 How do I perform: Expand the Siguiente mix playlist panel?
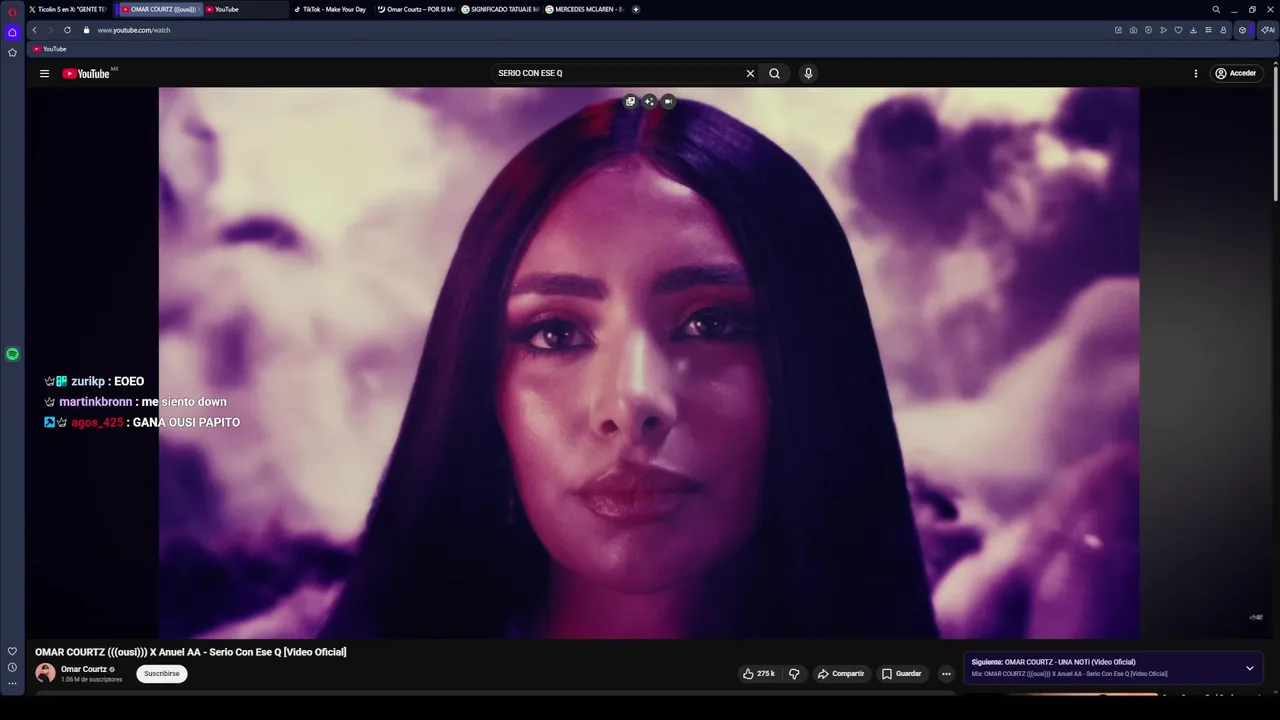(1249, 668)
